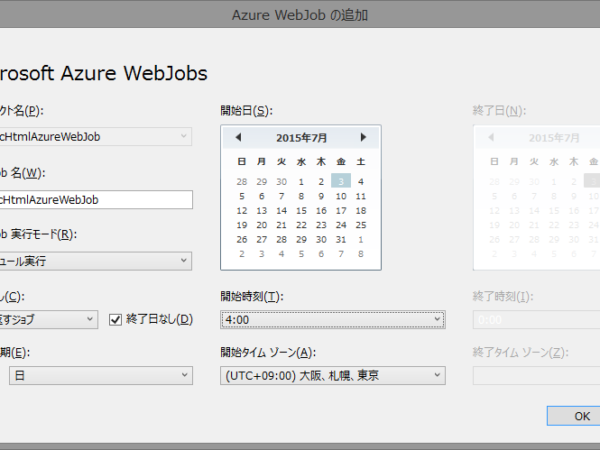Select July 7 in start date calendar

(281, 196)
